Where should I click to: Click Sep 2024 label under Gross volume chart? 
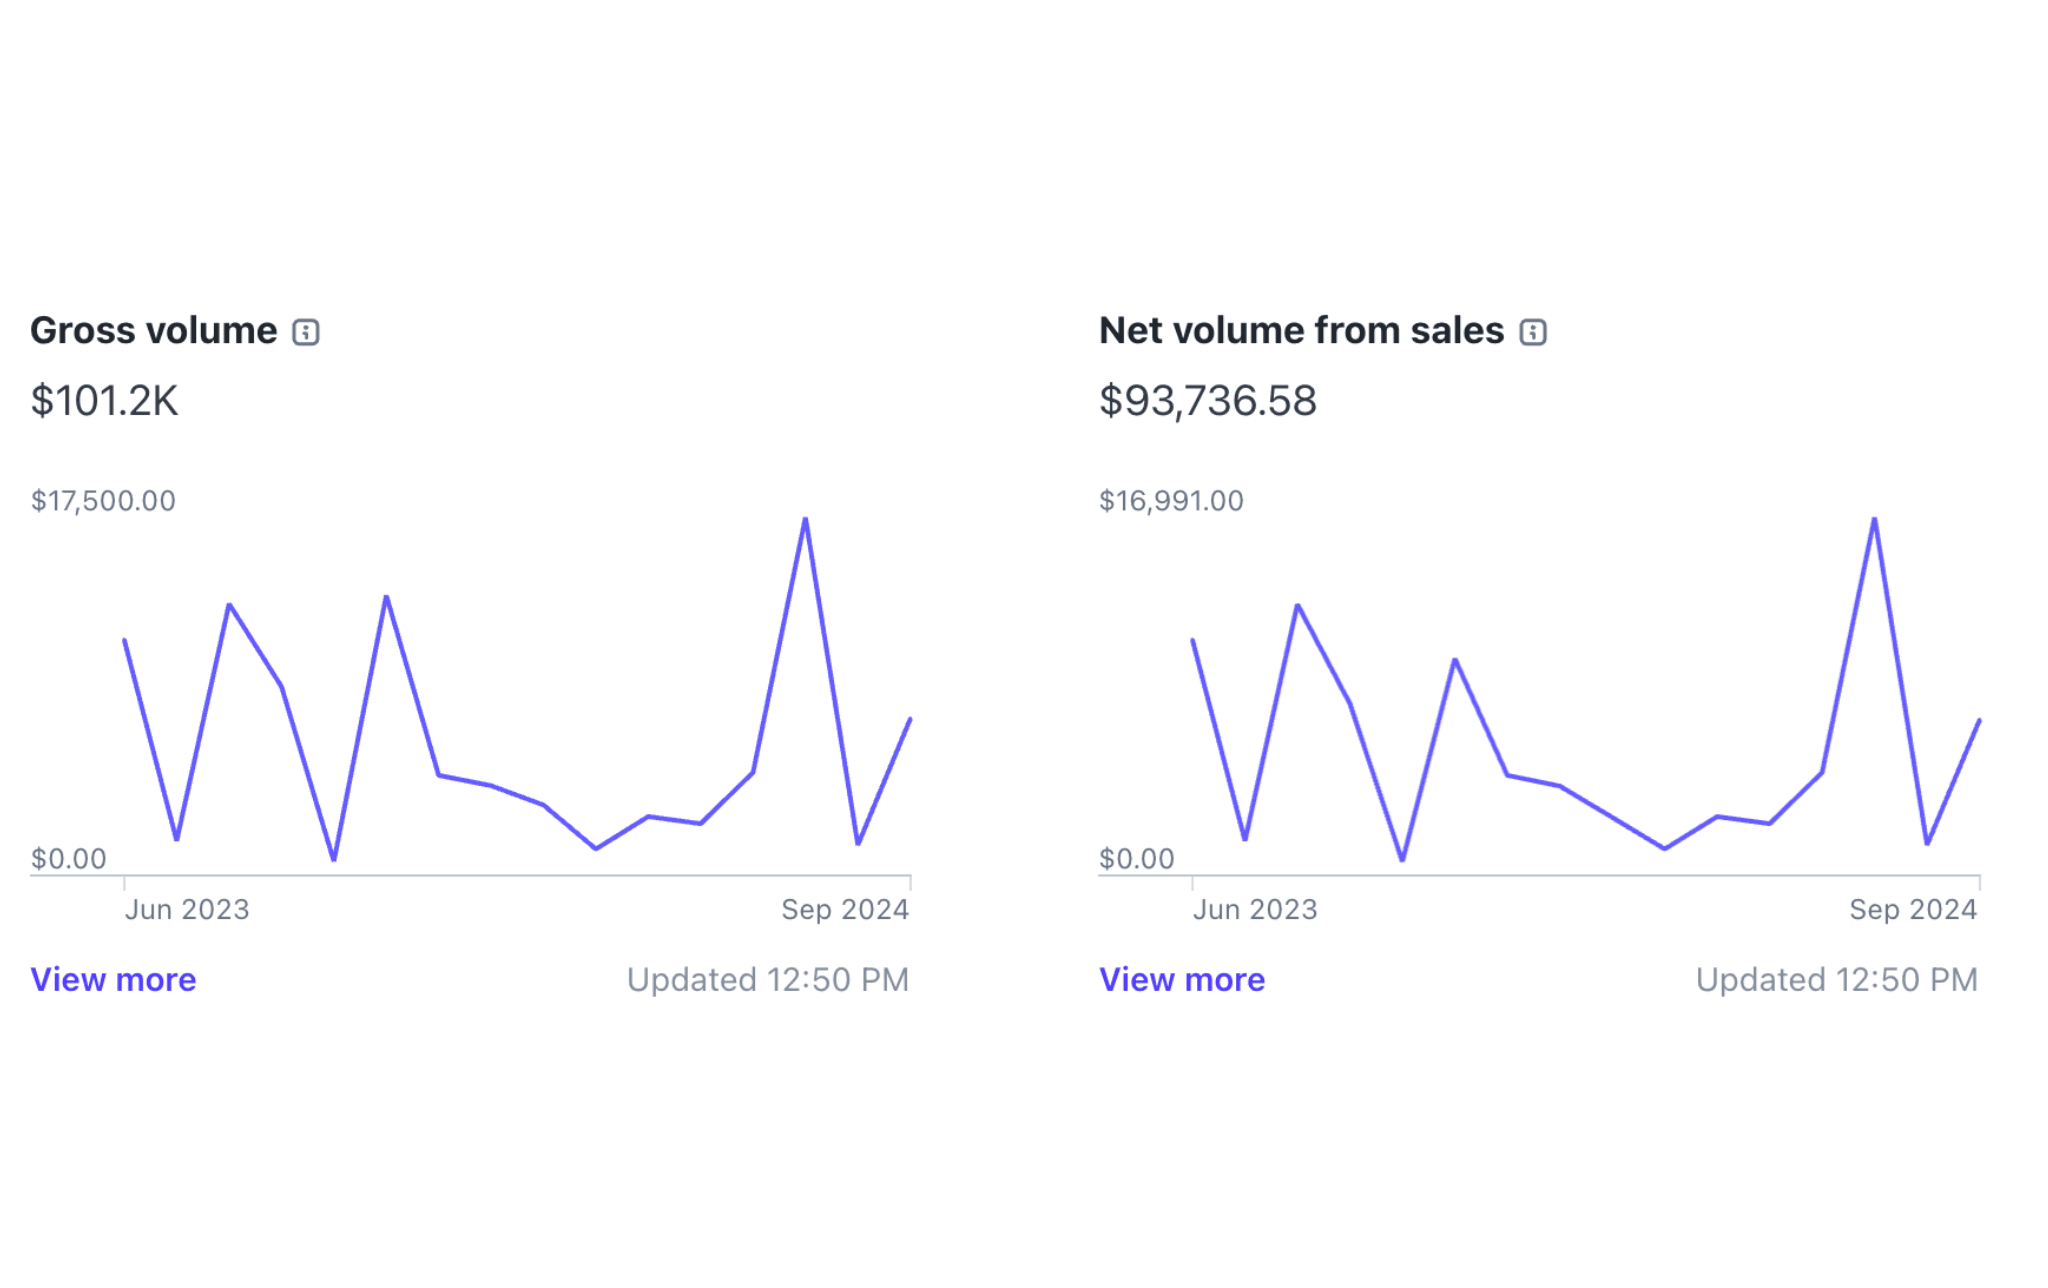845,910
